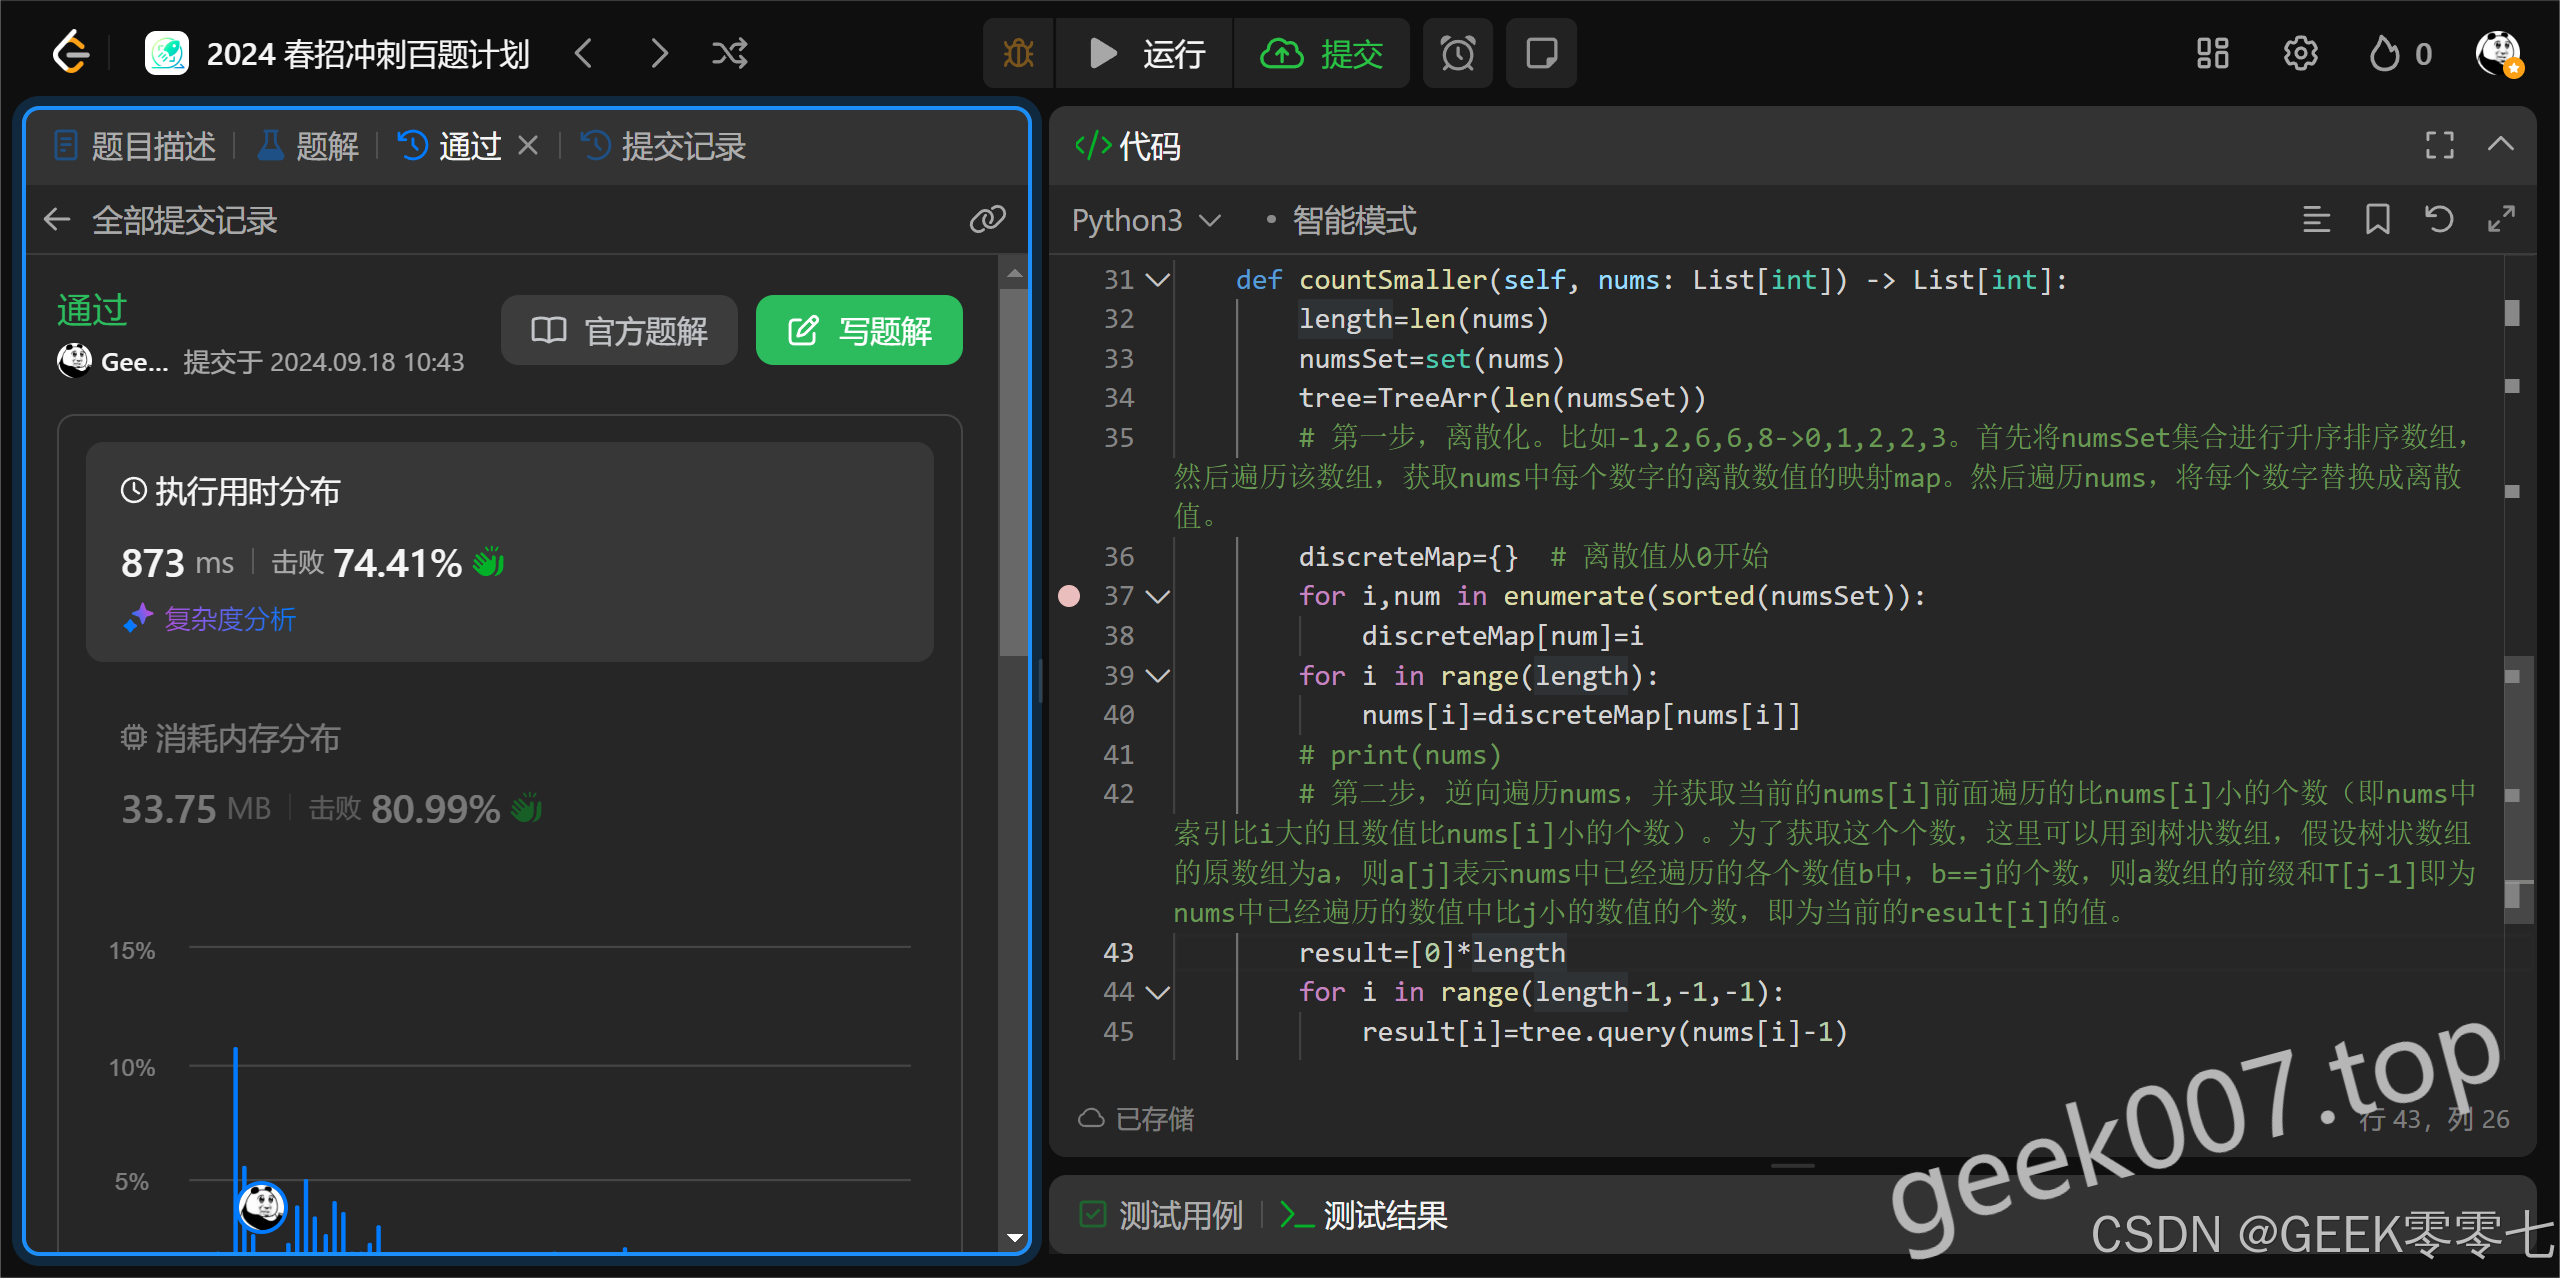Go to next problem arrow
Image resolution: width=2560 pixels, height=1278 pixels.
658,53
